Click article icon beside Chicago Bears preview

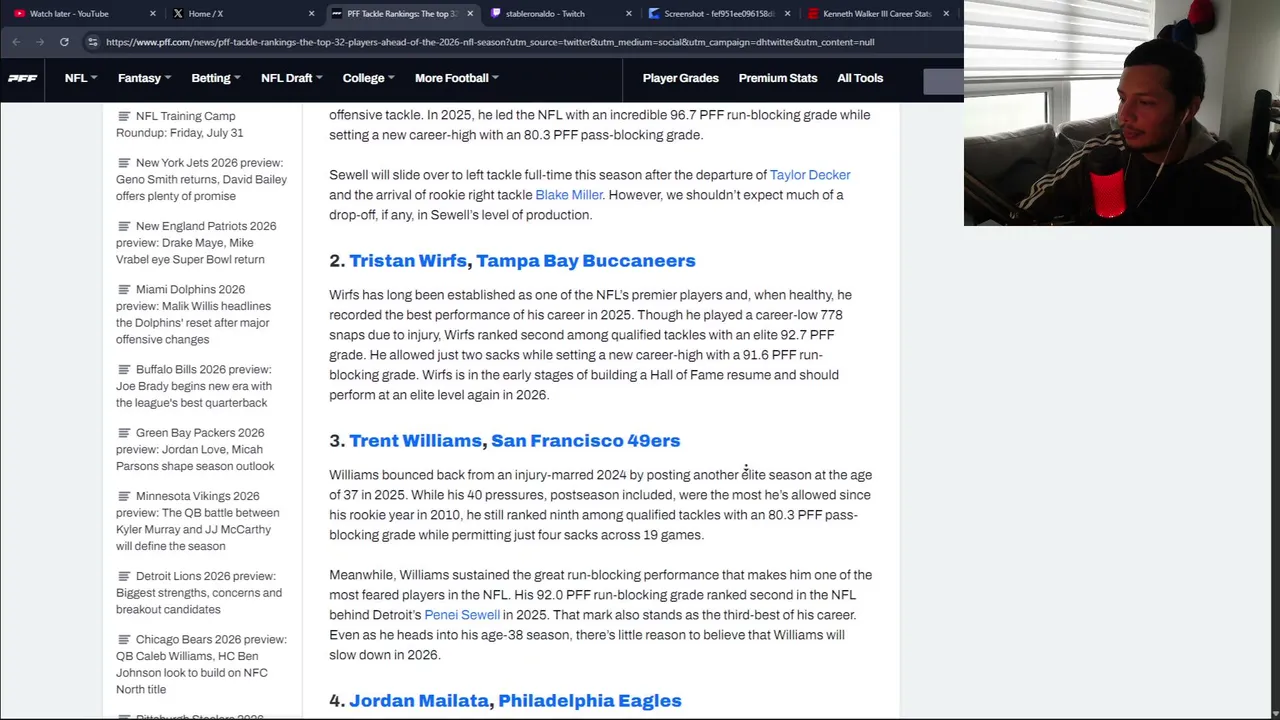(124, 640)
